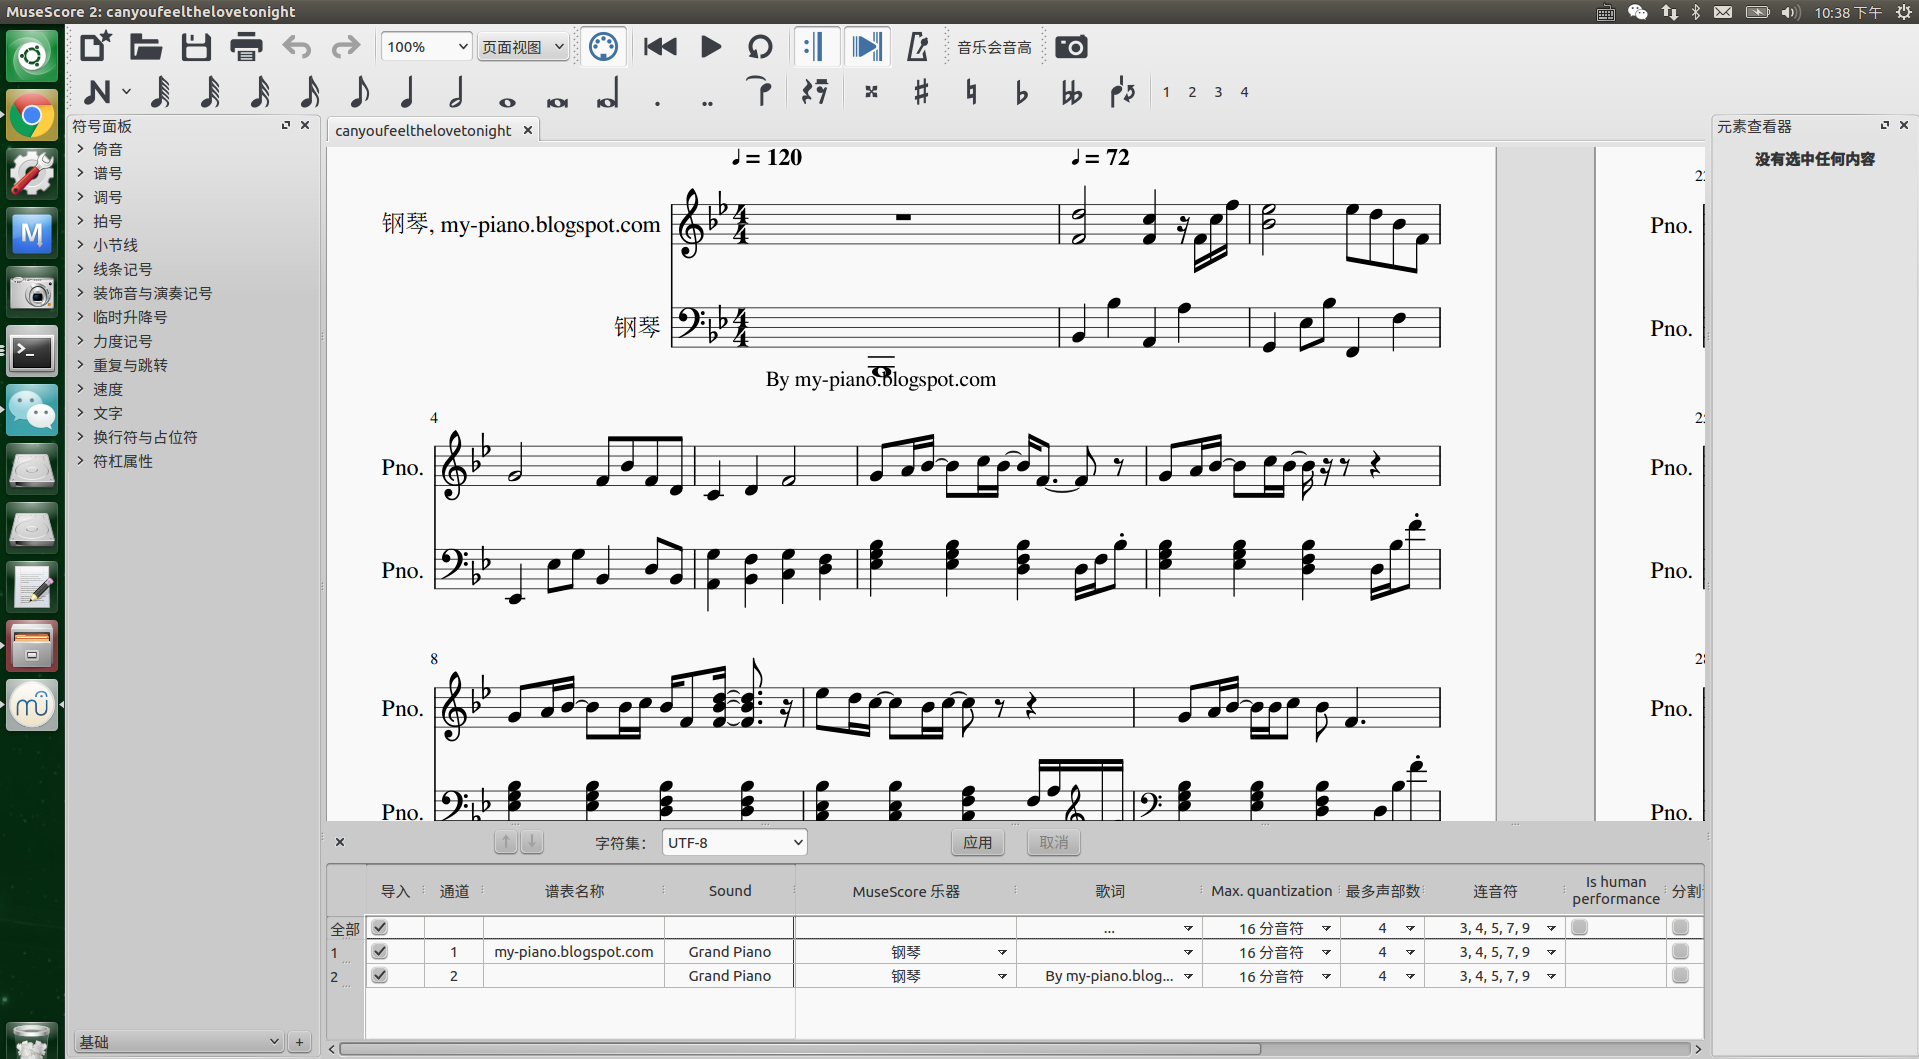Screen dimensions: 1919x1059
Task: Enter note input mode
Action: [98, 92]
